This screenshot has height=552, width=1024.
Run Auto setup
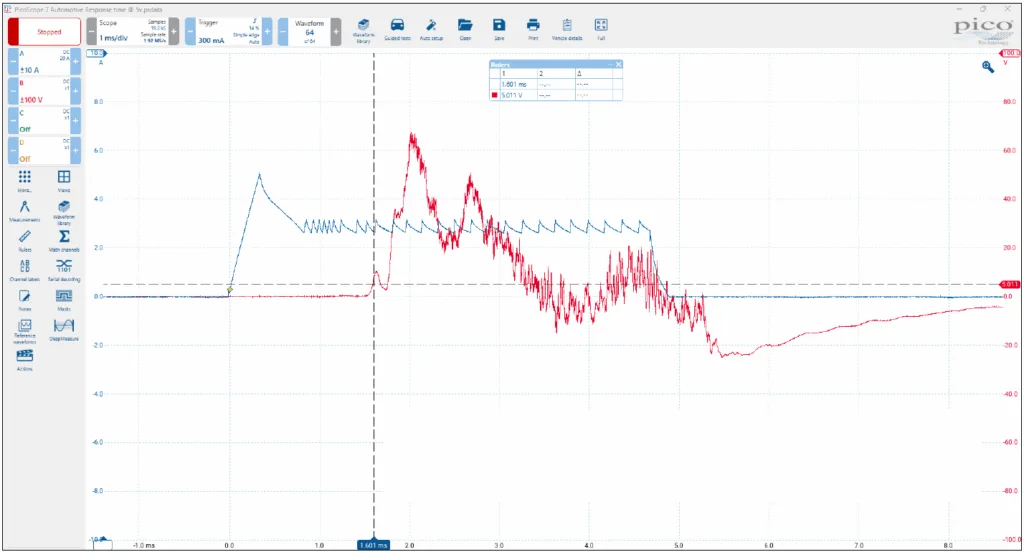point(431,28)
